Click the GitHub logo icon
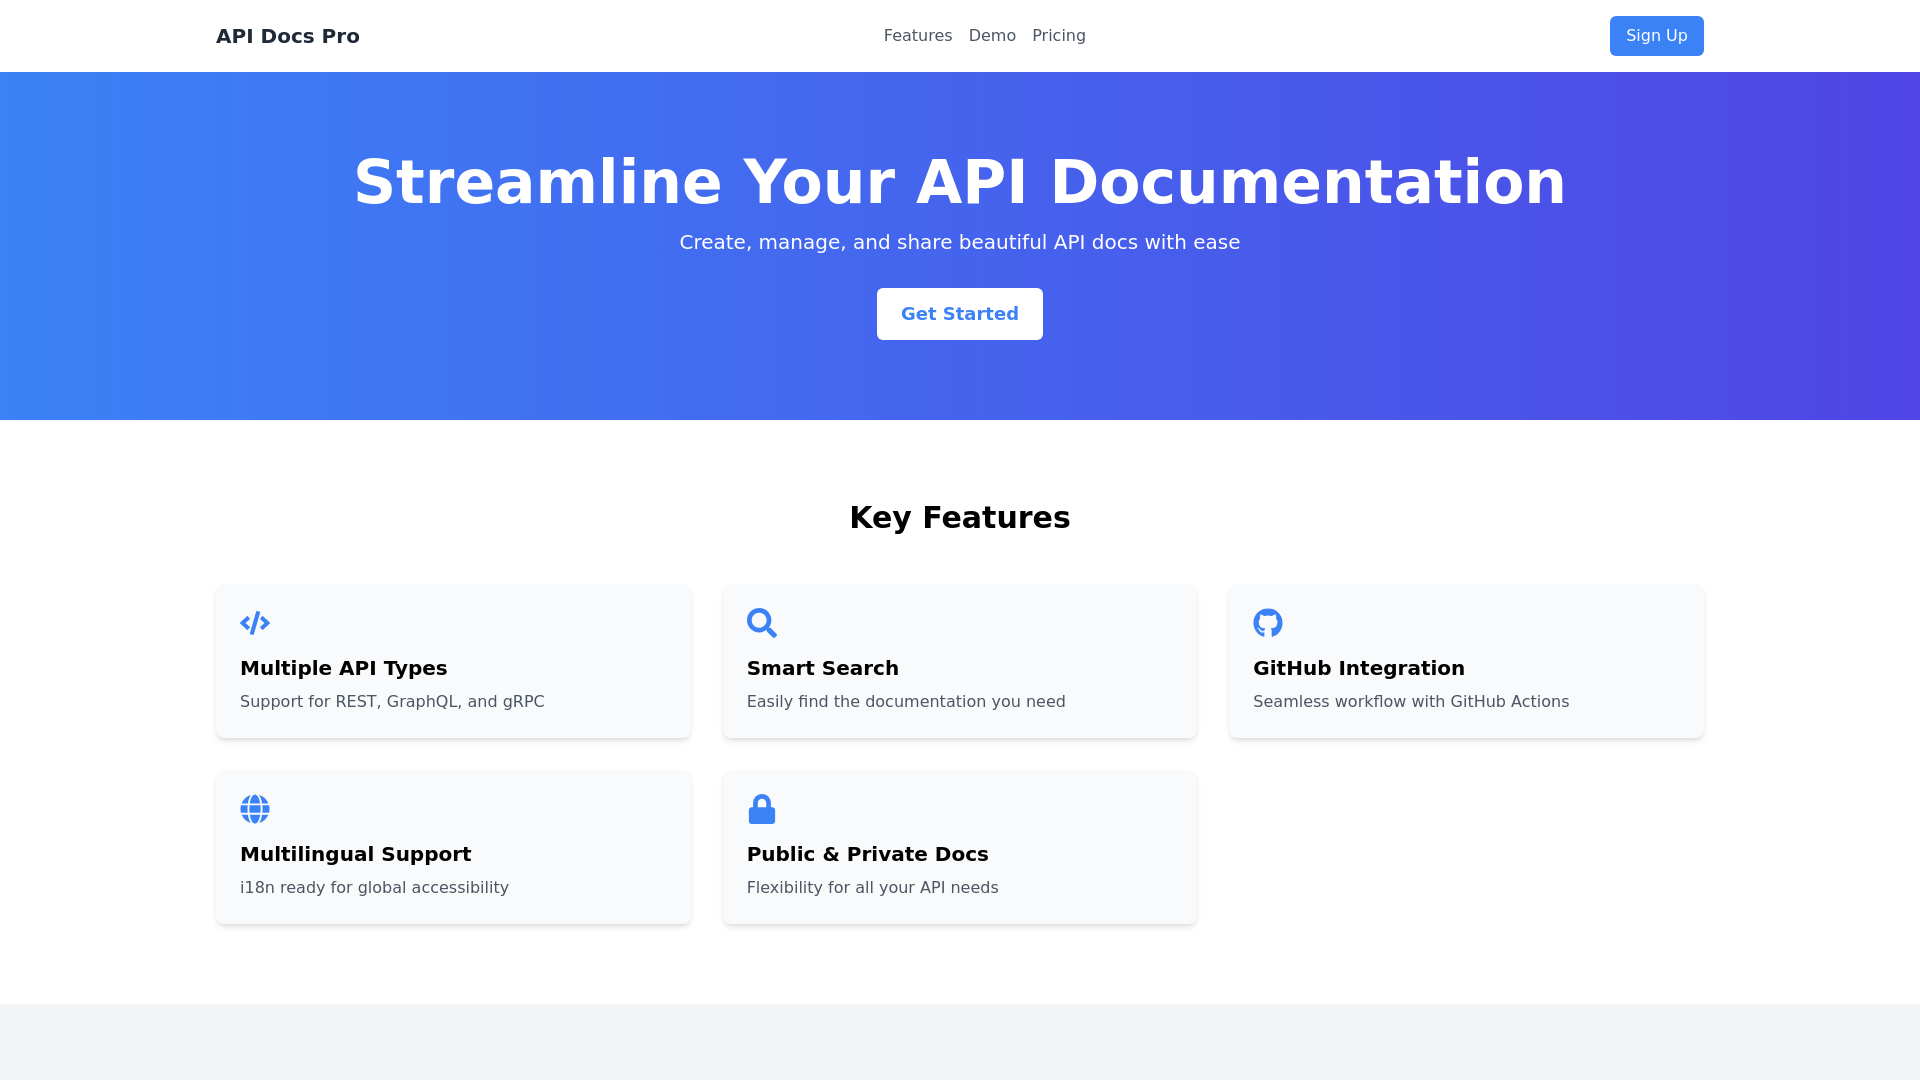Image resolution: width=1920 pixels, height=1080 pixels. 1268,623
